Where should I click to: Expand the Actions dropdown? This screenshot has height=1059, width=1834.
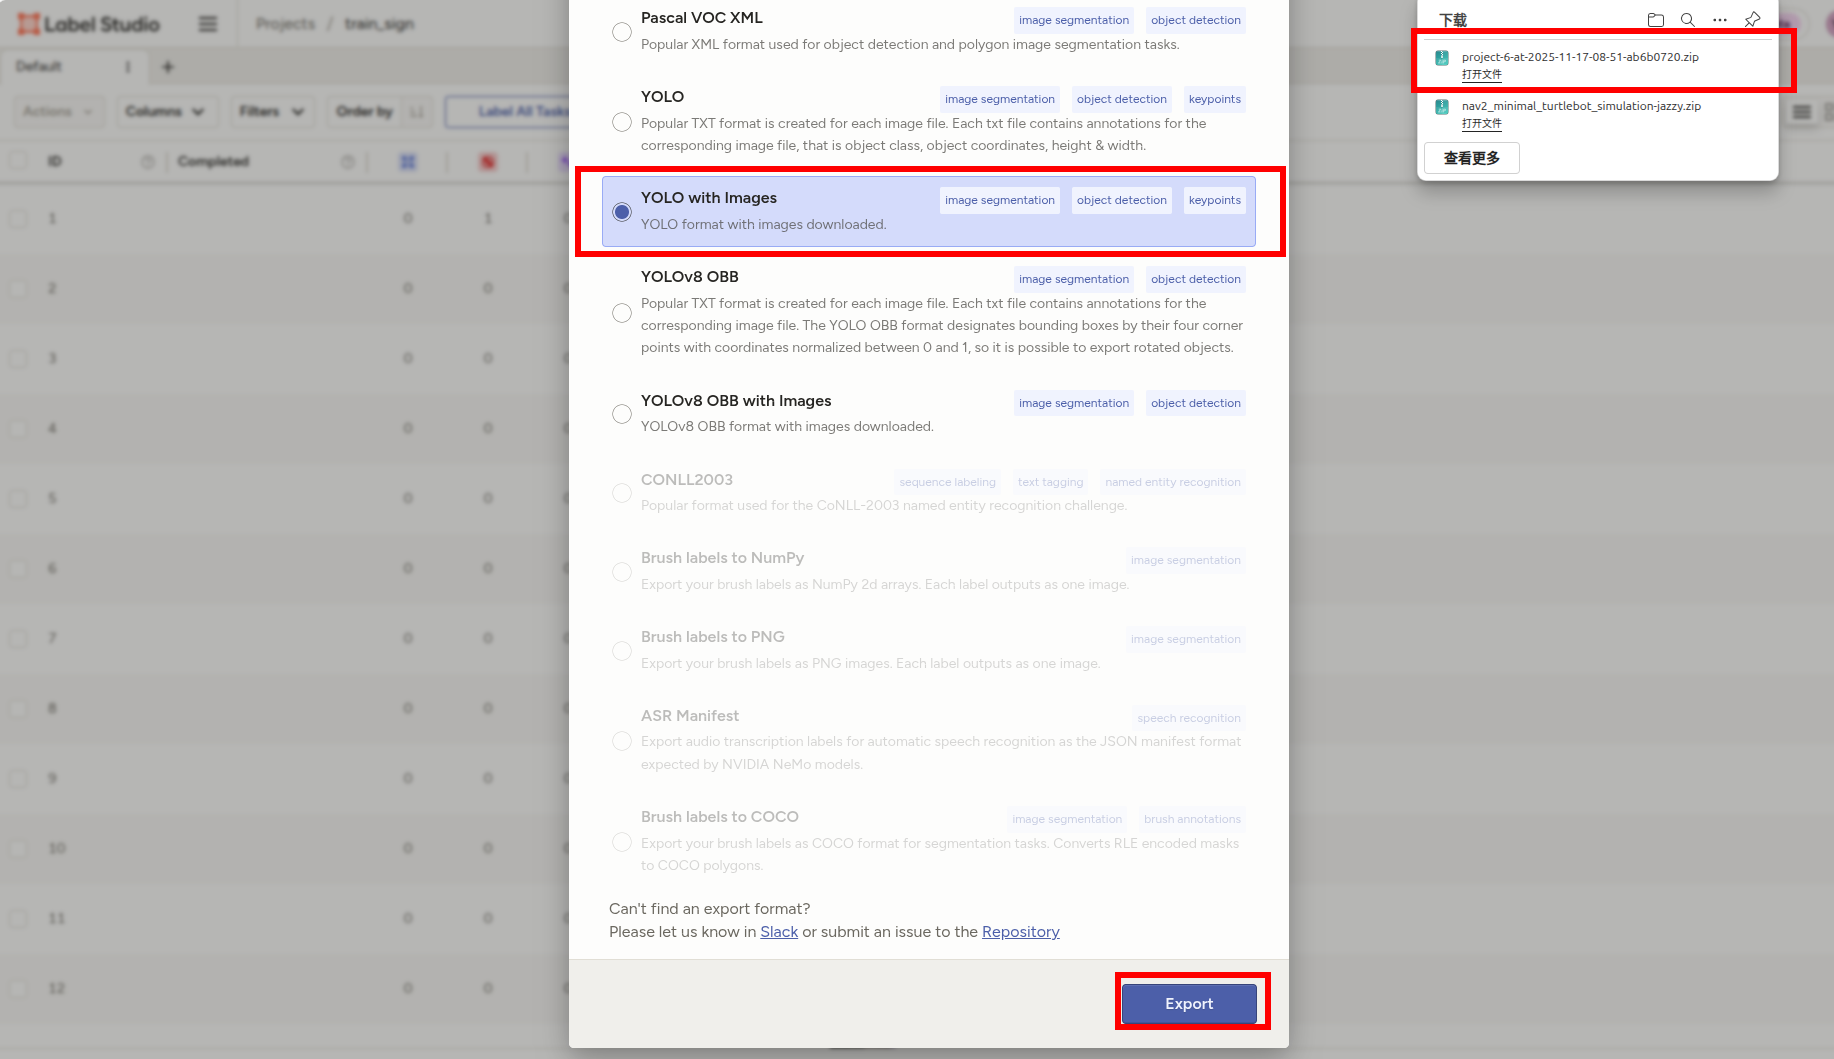[x=58, y=111]
